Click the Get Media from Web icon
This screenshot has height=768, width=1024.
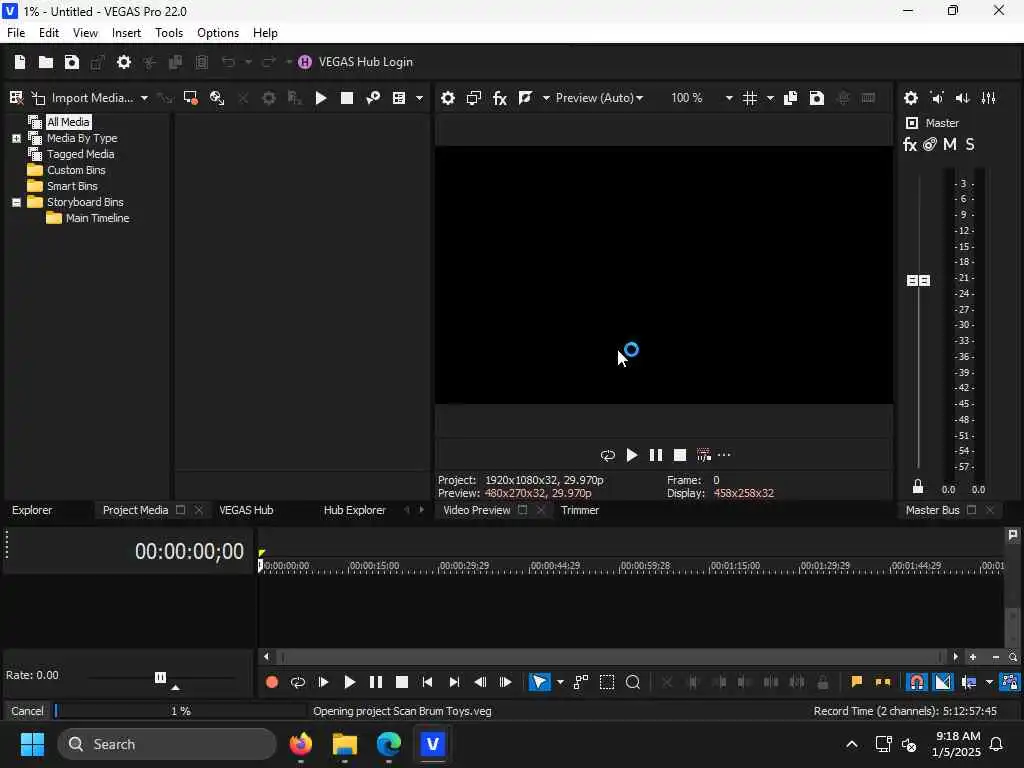coord(217,98)
